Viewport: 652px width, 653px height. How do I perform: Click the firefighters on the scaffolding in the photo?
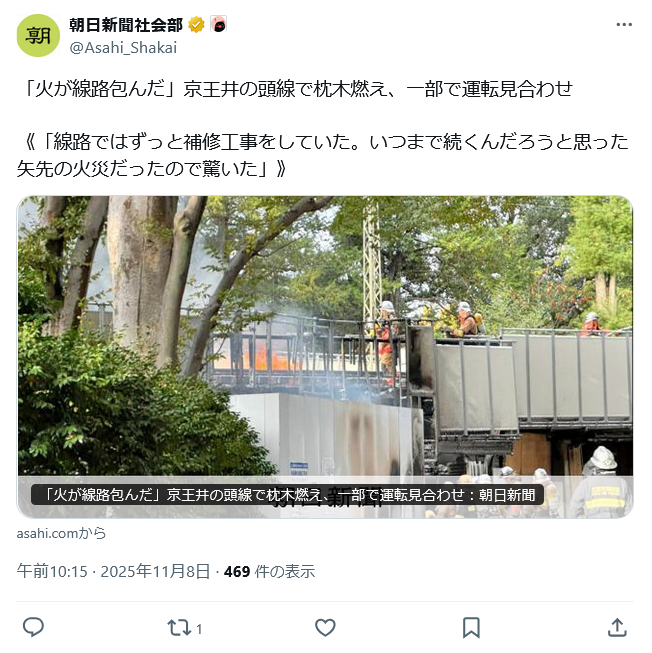tap(429, 323)
